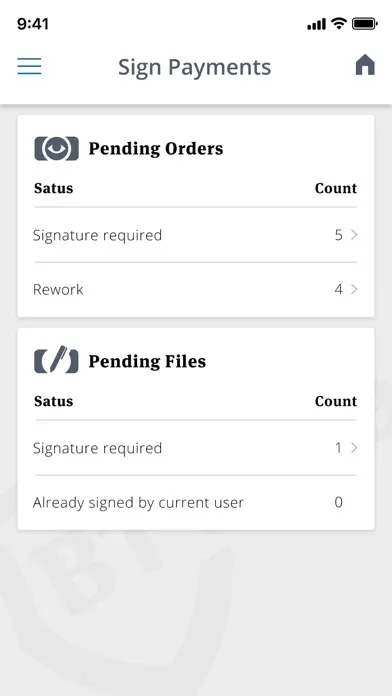
Task: Tap the battery status icon
Action: [364, 24]
